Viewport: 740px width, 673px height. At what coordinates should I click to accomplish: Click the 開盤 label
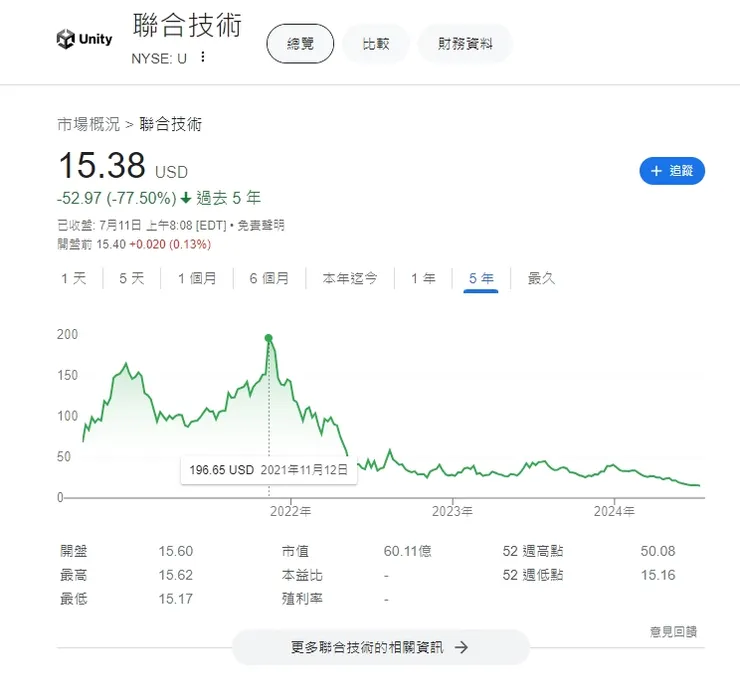click(x=74, y=551)
